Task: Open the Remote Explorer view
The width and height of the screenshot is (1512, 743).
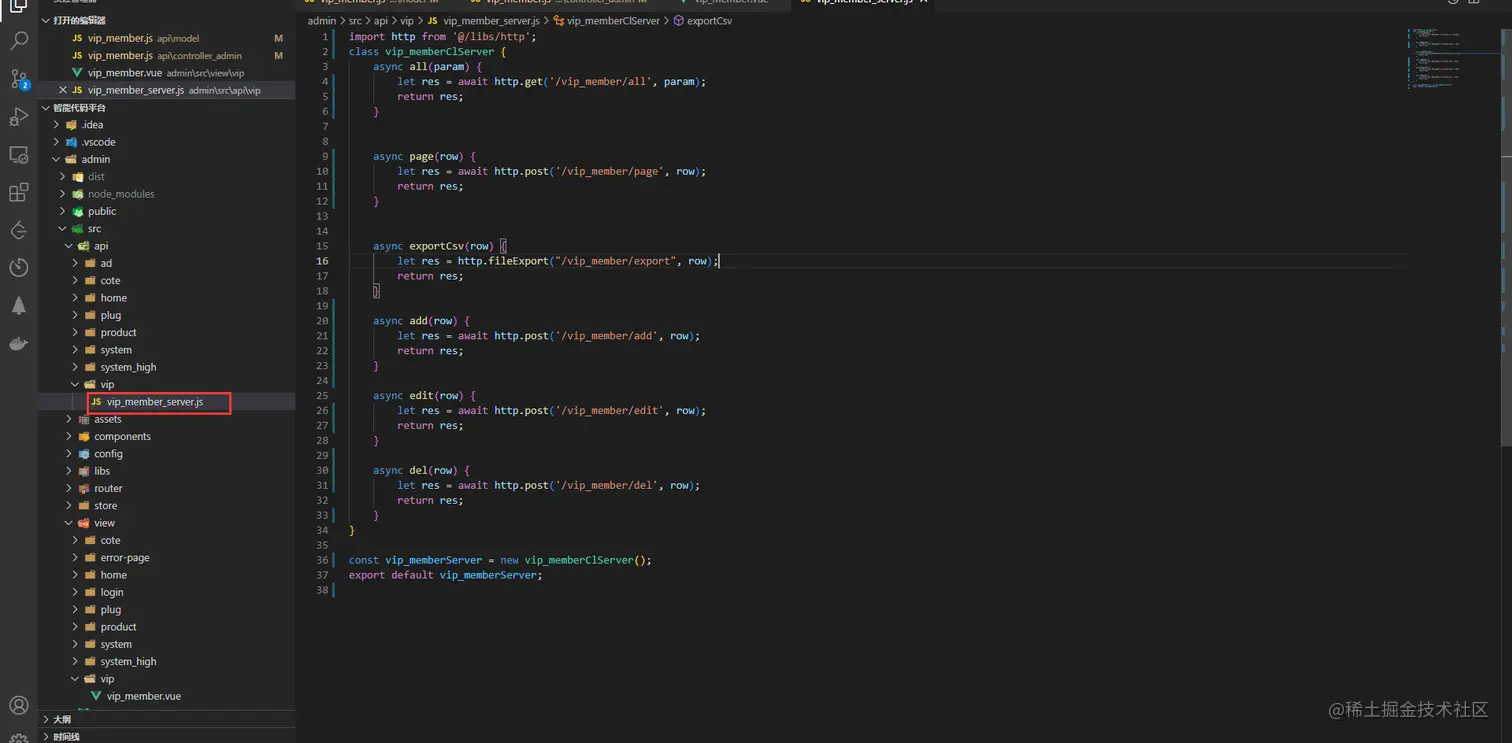Action: pos(18,155)
